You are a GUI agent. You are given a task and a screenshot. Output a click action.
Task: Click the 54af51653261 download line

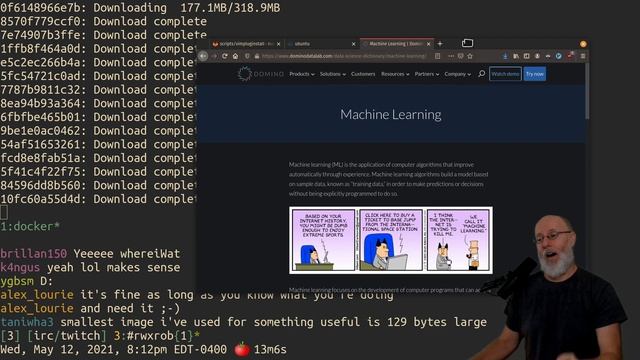click(x=98, y=144)
